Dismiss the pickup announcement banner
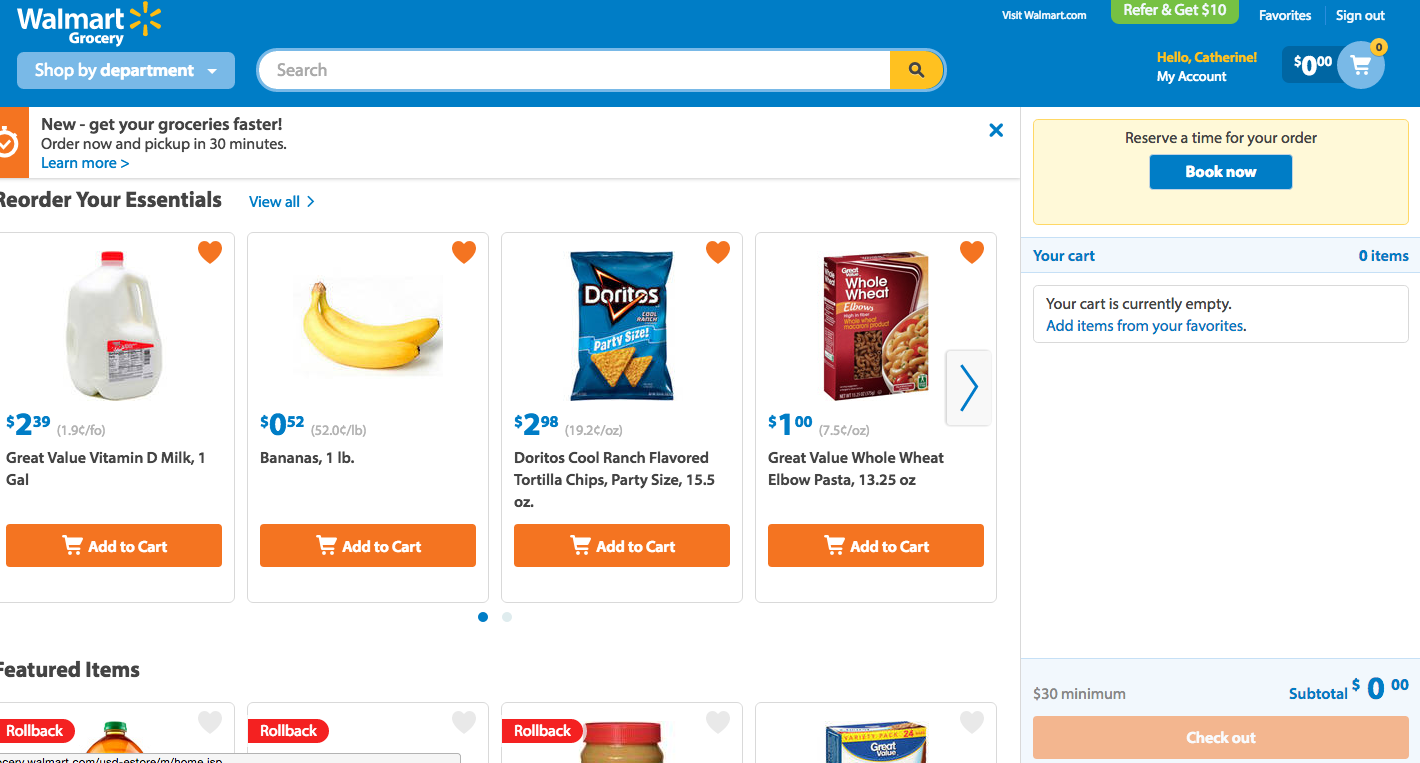The image size is (1420, 763). pyautogui.click(x=996, y=130)
